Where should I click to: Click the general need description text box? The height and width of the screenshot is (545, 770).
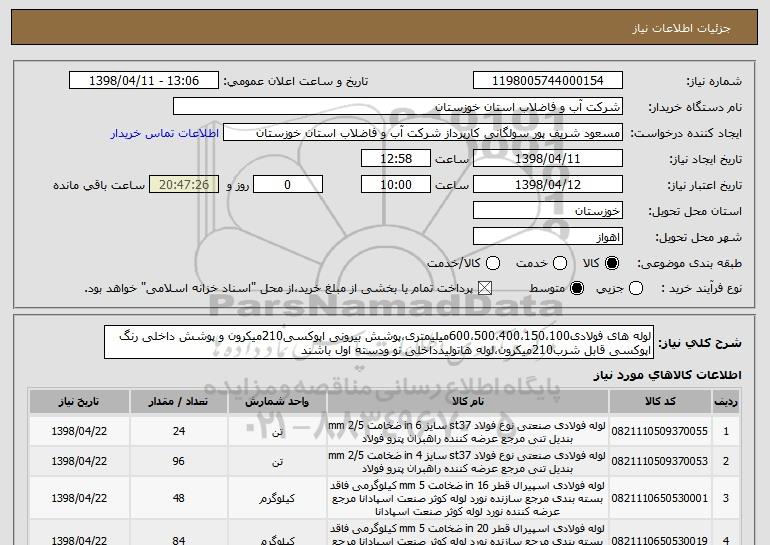[x=379, y=342]
